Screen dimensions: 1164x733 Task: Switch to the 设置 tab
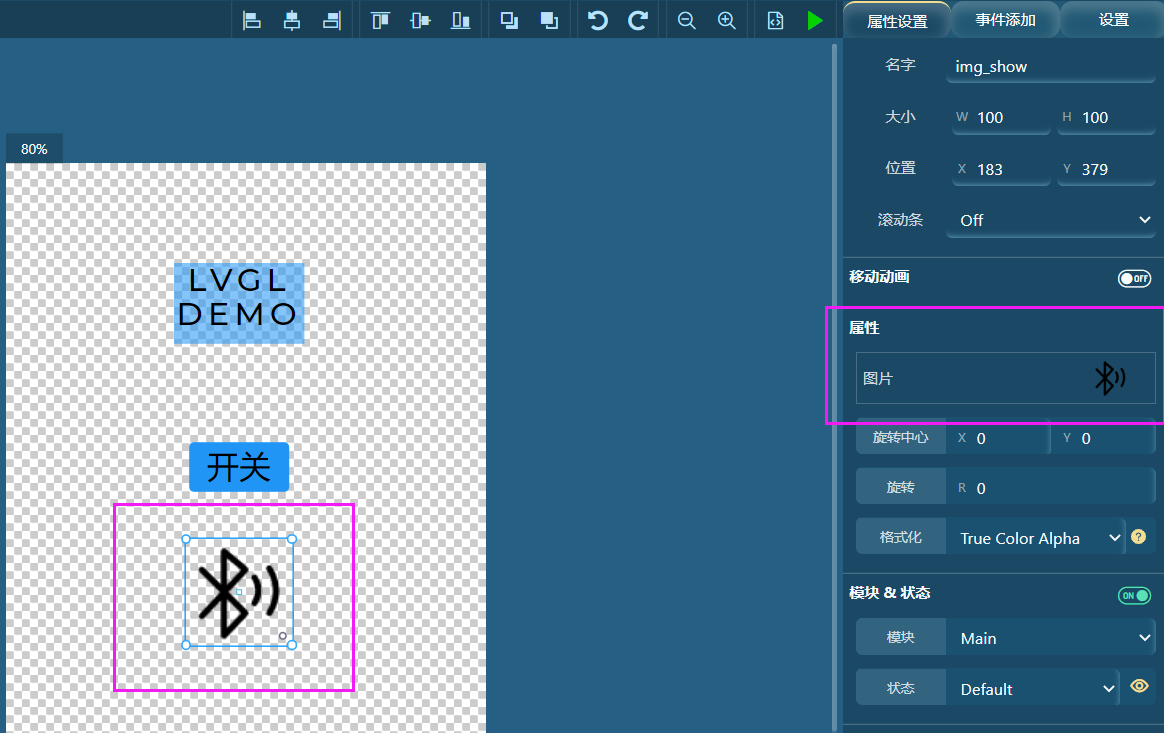[x=1113, y=20]
